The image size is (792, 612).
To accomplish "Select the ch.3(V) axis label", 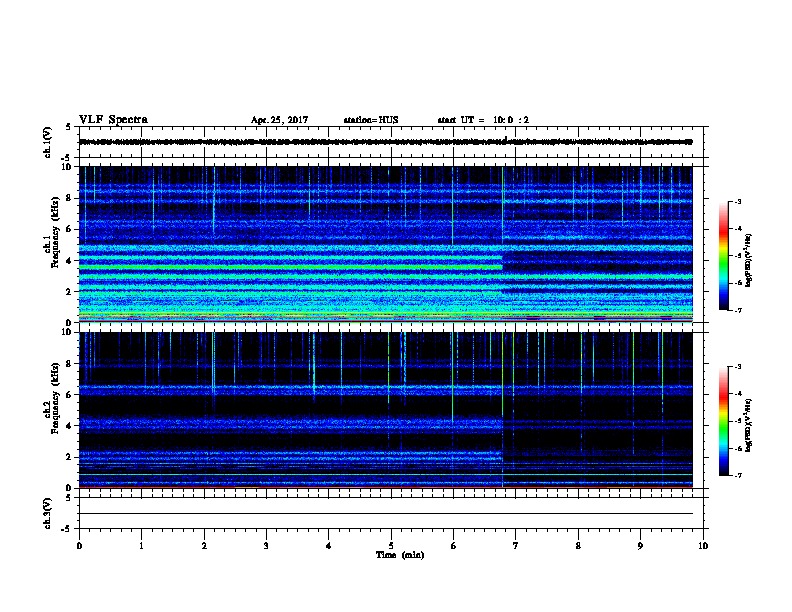I will click(48, 513).
